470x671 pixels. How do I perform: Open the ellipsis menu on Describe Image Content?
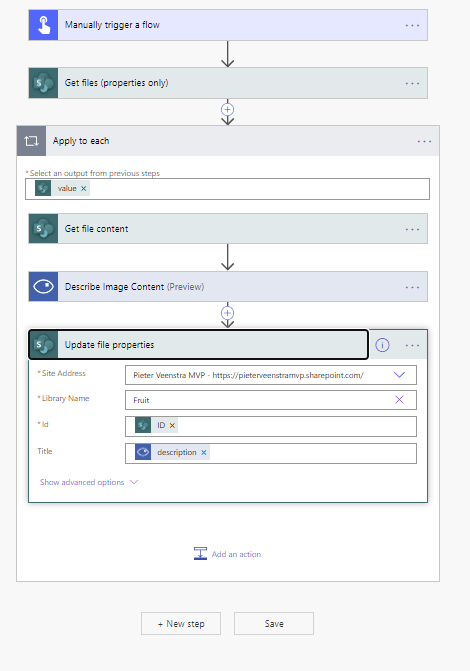[412, 287]
